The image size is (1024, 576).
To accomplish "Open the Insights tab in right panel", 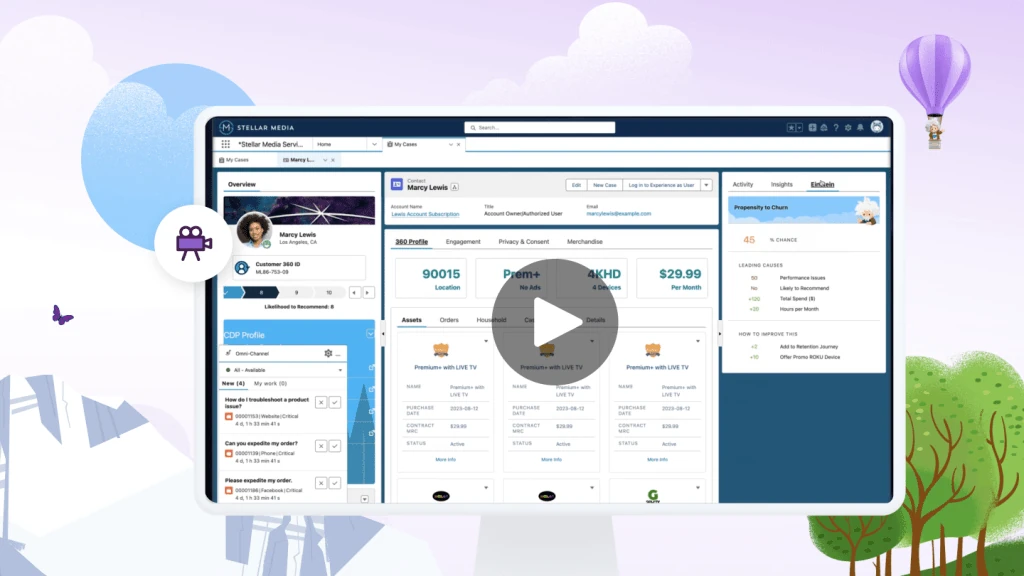I will click(781, 185).
